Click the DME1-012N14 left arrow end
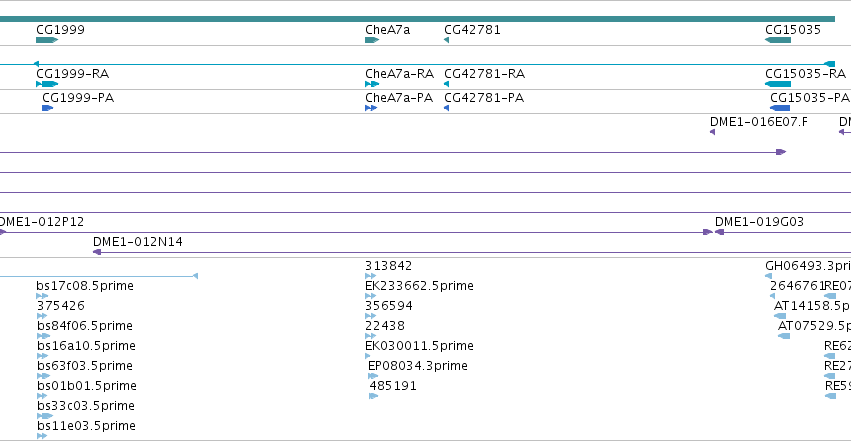Image resolution: width=851 pixels, height=441 pixels. click(x=97, y=252)
